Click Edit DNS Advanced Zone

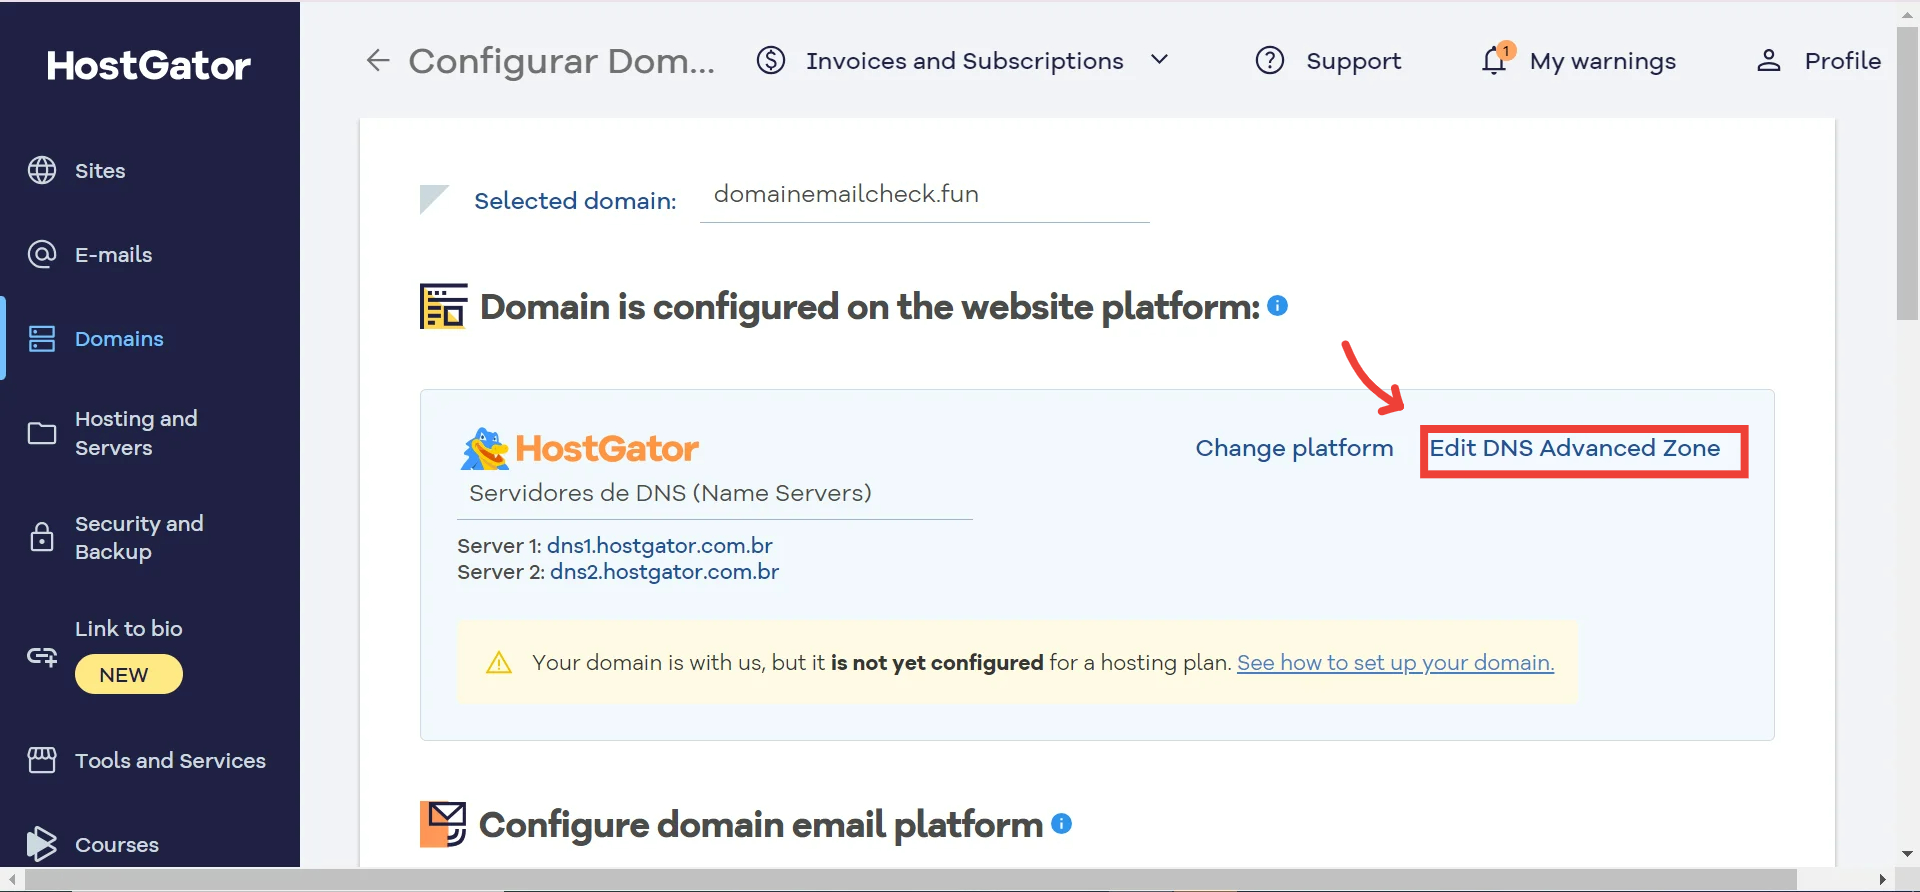click(1575, 448)
